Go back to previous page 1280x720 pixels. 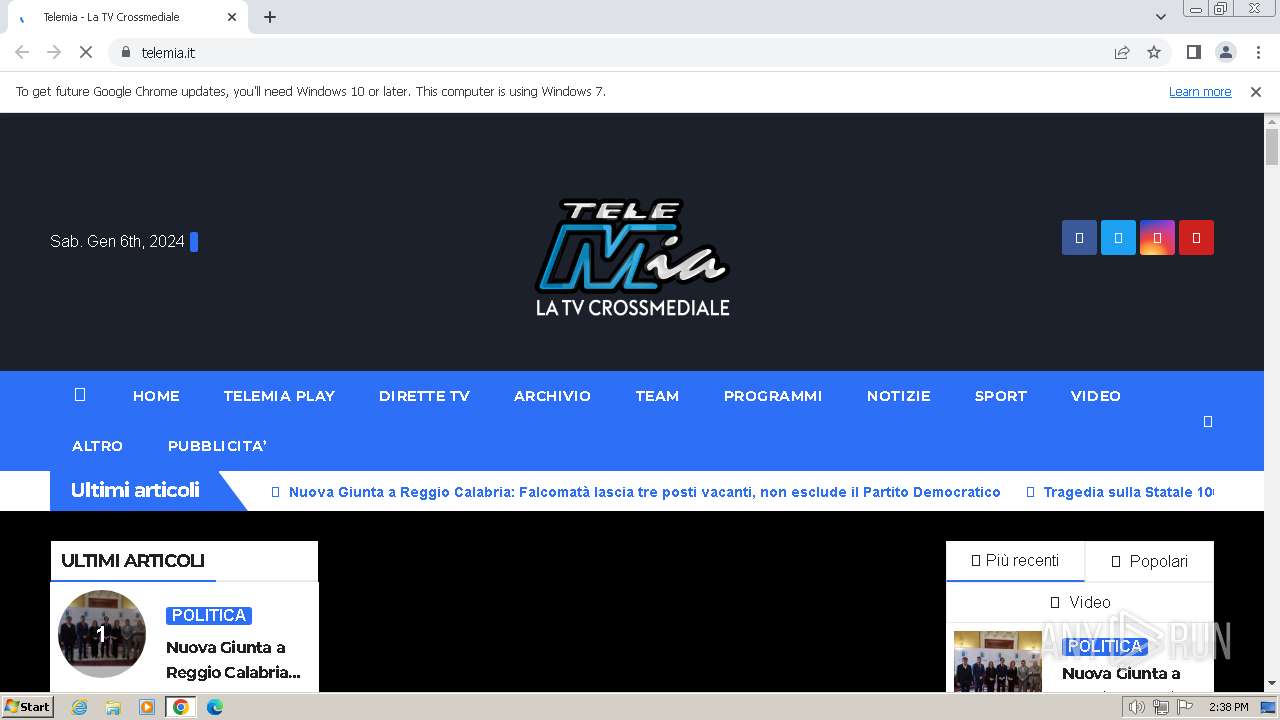[x=22, y=52]
